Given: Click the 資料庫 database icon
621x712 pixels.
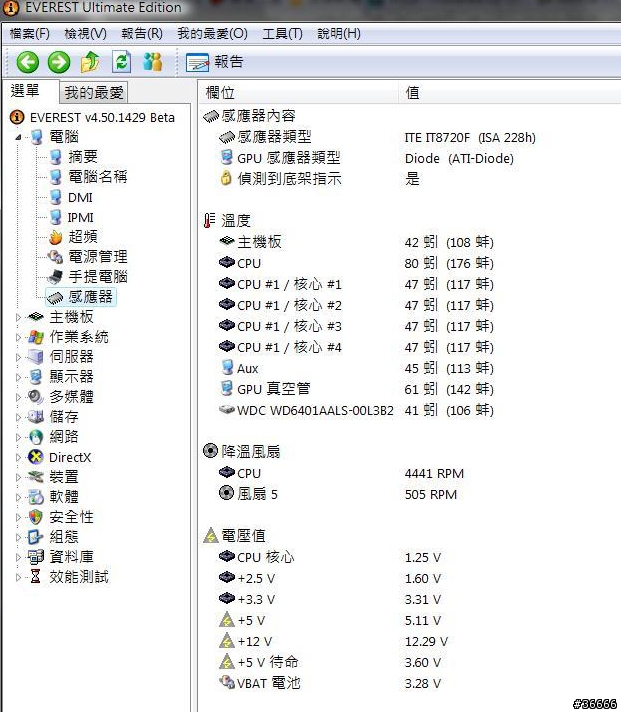Looking at the screenshot, I should 35,557.
